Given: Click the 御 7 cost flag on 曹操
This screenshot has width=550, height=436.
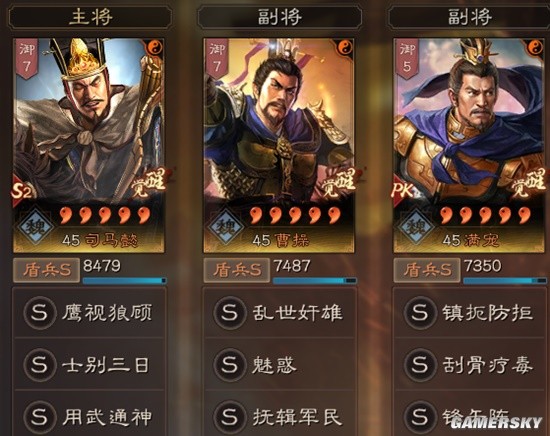Looking at the screenshot, I should click(217, 58).
